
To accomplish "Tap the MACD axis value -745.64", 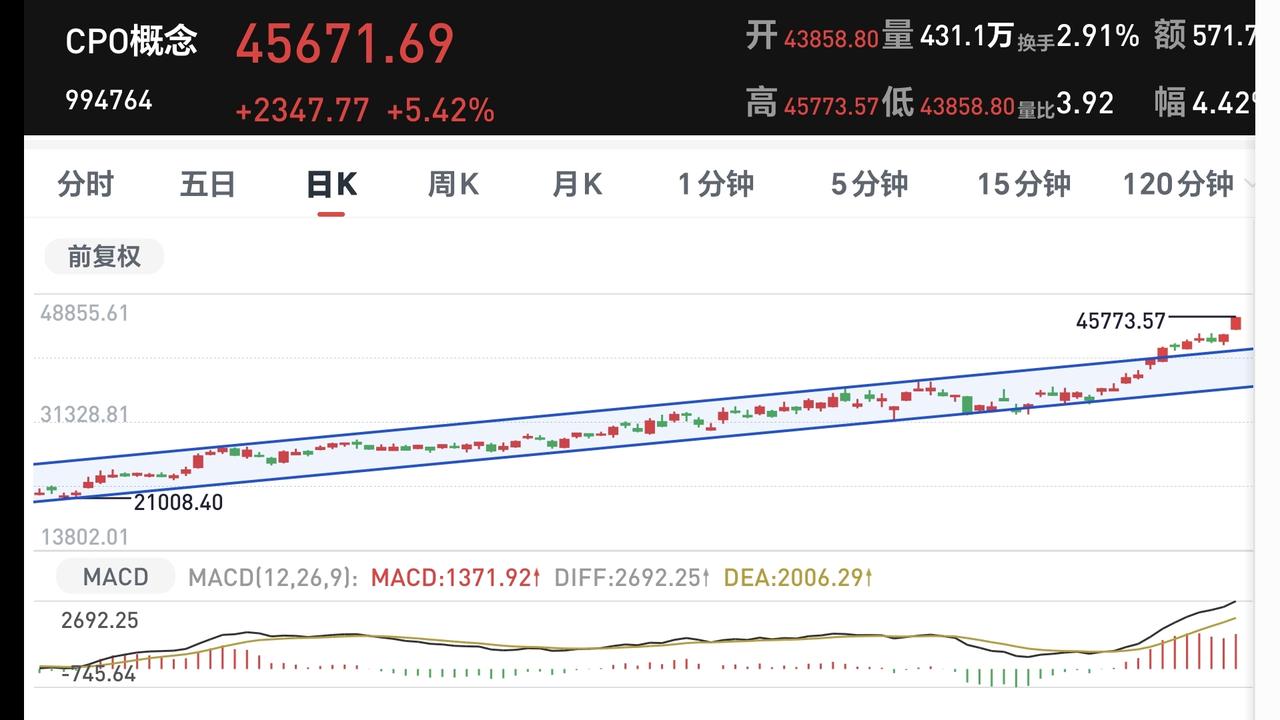I will (99, 673).
